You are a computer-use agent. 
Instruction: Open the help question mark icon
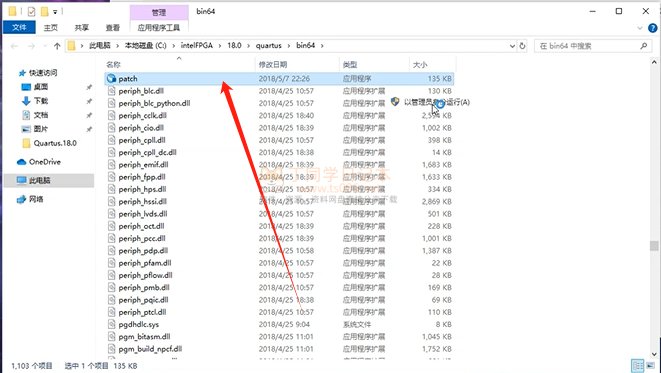coord(653,28)
